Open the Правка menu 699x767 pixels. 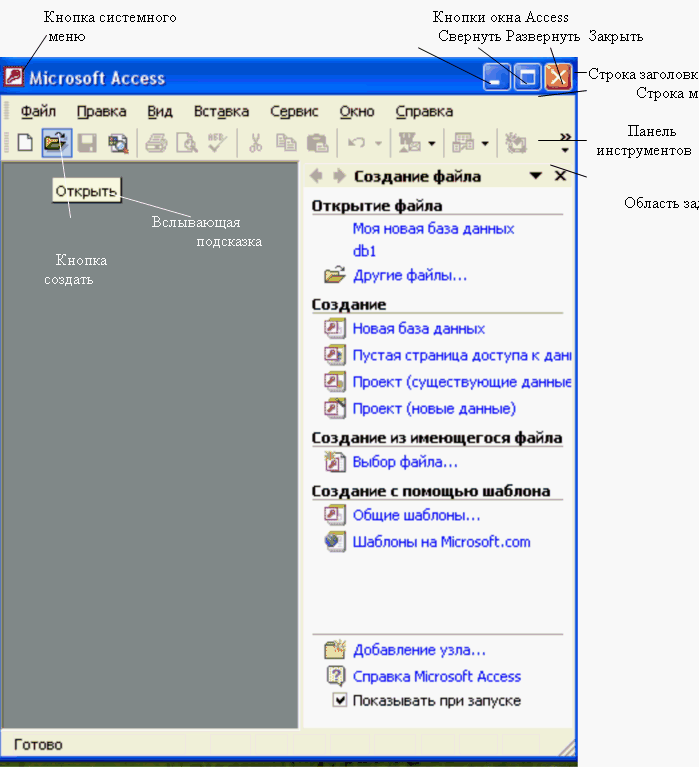101,112
